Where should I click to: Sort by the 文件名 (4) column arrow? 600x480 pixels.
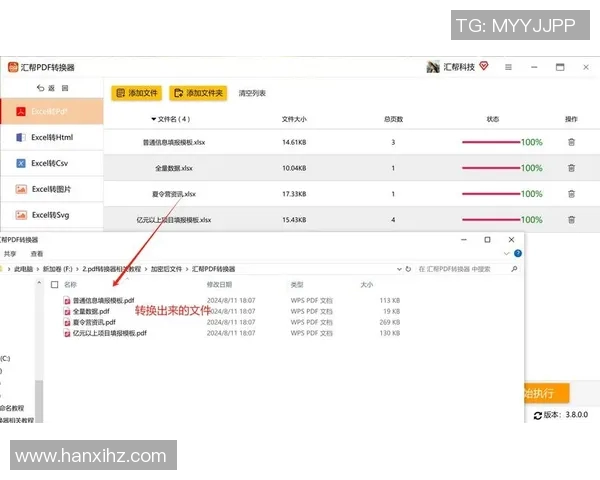coord(153,119)
